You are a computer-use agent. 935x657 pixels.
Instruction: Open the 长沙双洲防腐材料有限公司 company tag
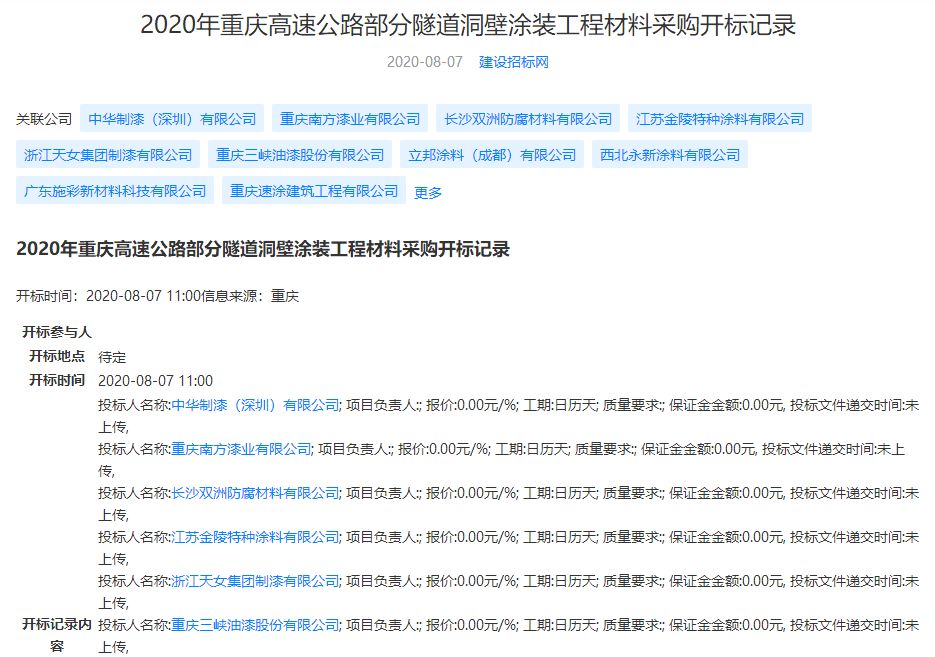tap(528, 119)
